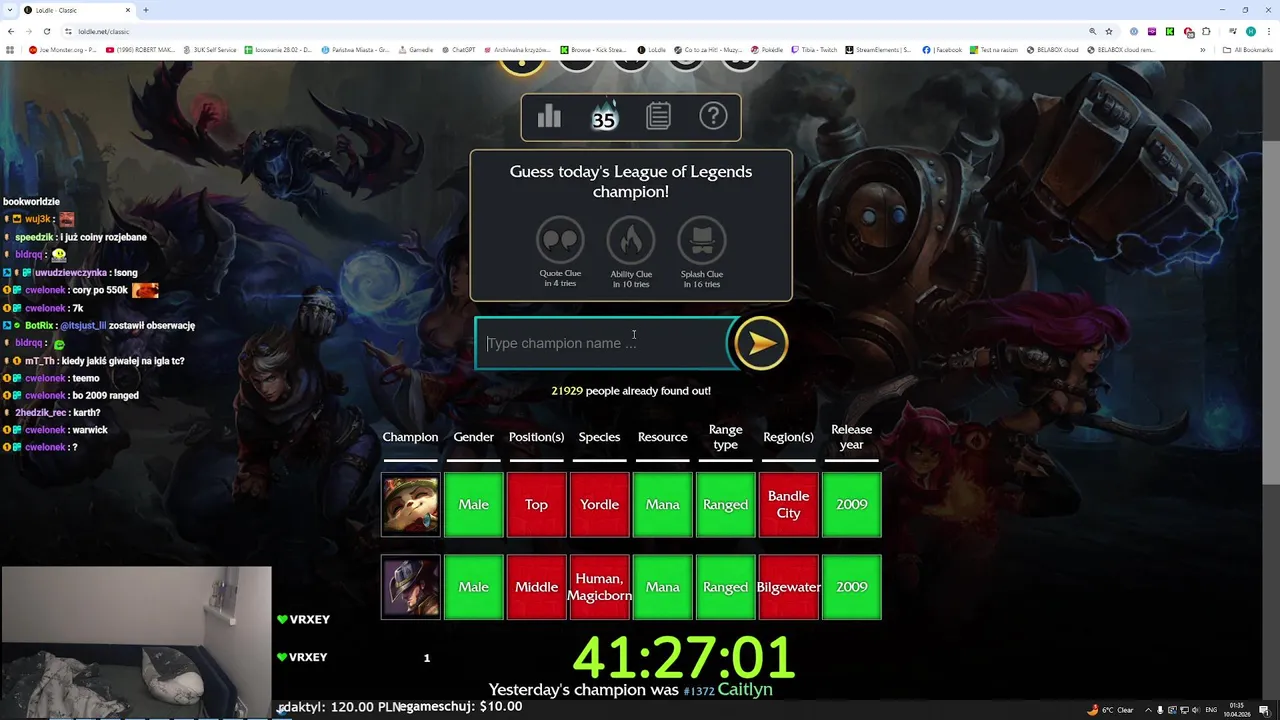Open the 6°C Clear weather widget
The height and width of the screenshot is (720, 1280).
pyautogui.click(x=1111, y=710)
